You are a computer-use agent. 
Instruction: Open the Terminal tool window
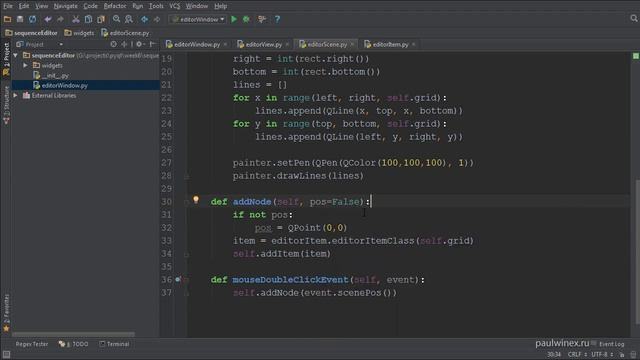click(114, 344)
